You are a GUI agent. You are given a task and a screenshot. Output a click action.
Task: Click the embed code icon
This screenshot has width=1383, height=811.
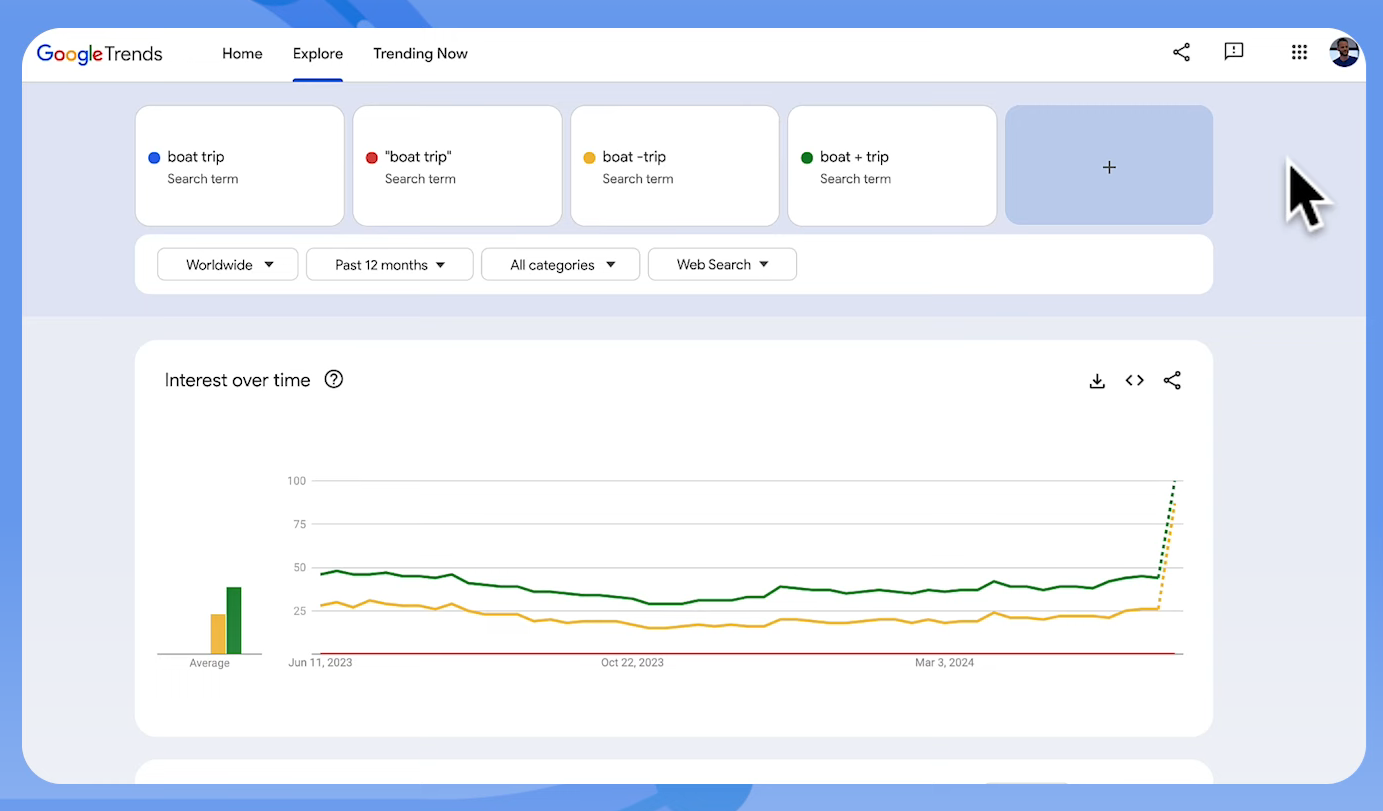tap(1134, 380)
